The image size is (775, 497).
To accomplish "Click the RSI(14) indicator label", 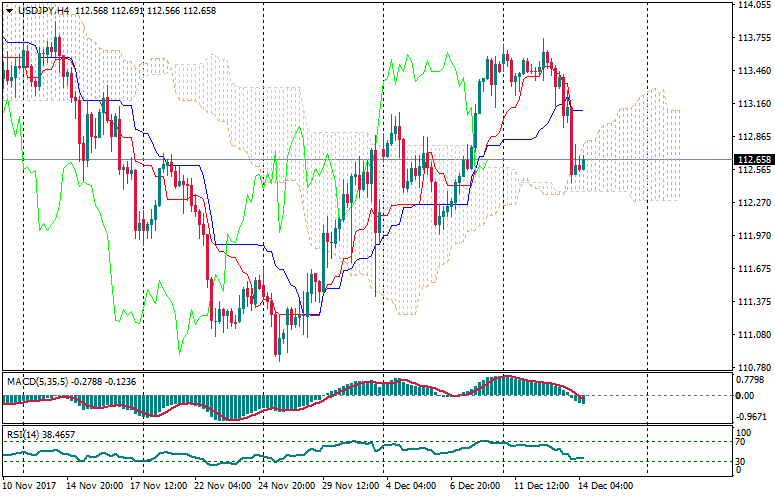I will [24, 436].
